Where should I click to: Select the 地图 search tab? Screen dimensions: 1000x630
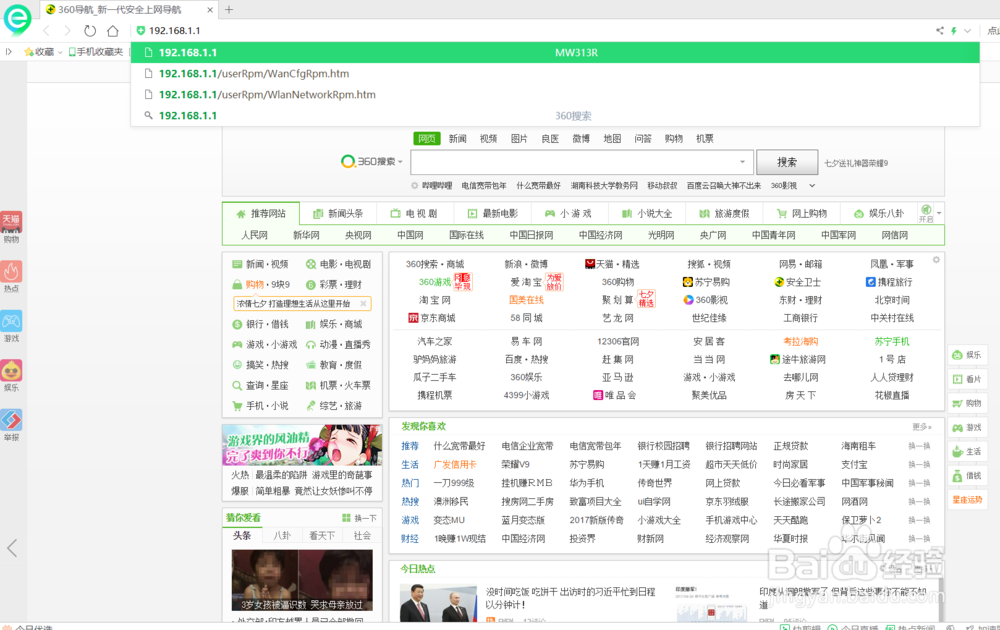pos(612,138)
